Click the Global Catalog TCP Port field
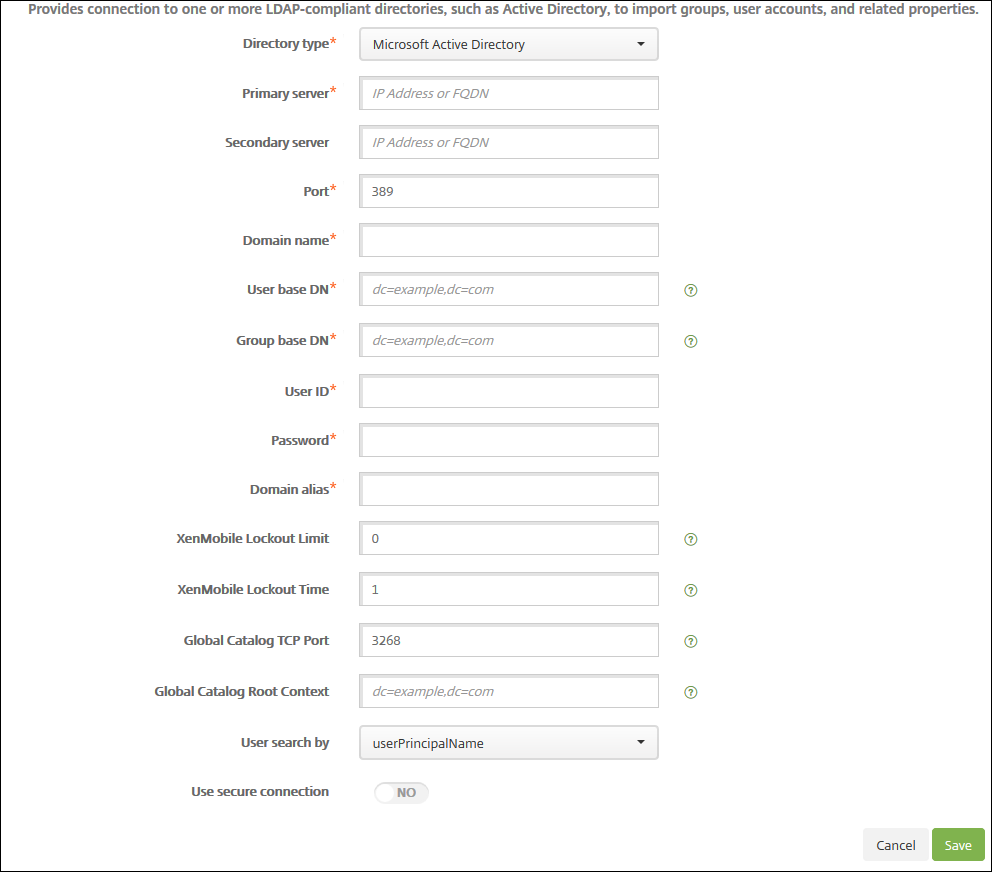 click(x=508, y=640)
